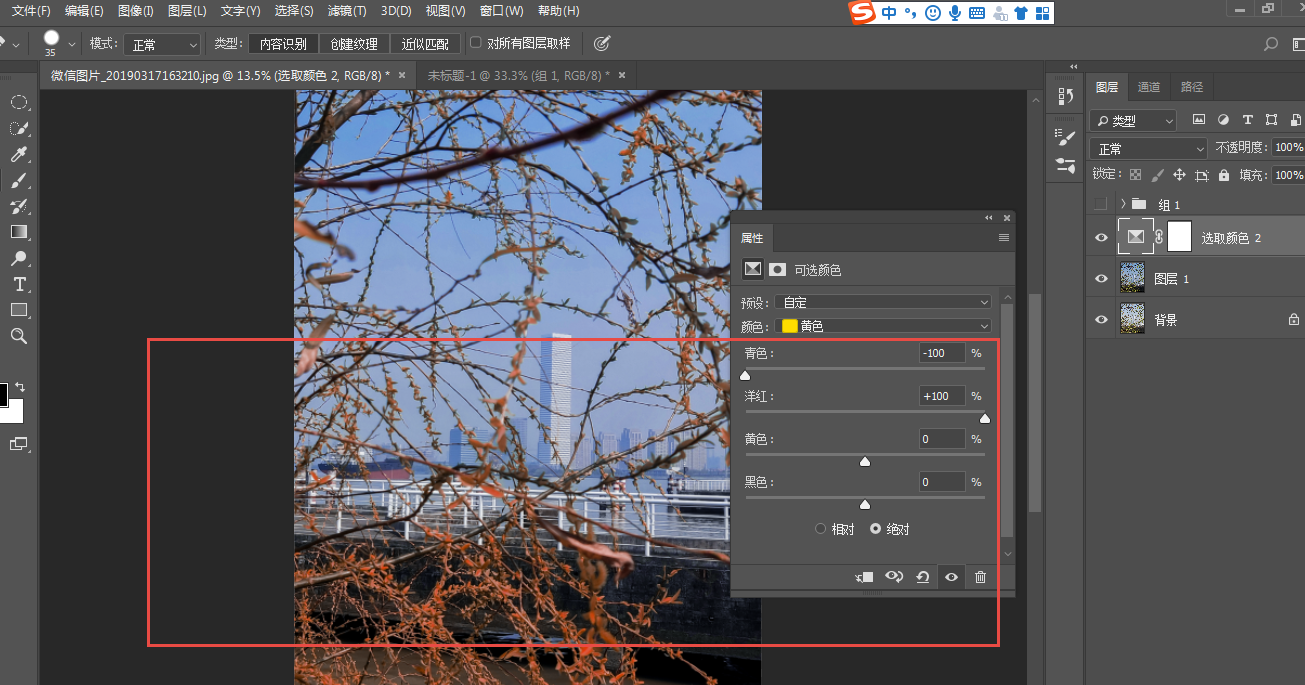Open the History panel icon
The width and height of the screenshot is (1305, 685).
pos(1065,97)
